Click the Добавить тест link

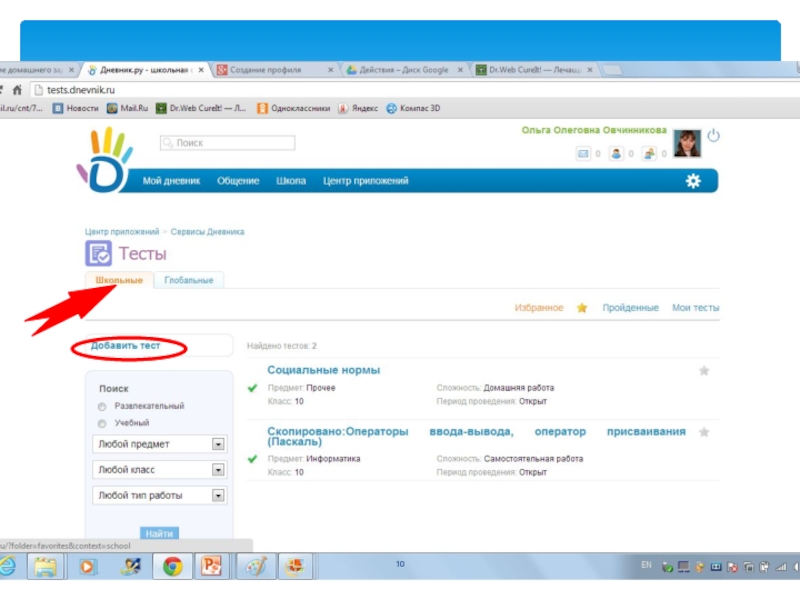pyautogui.click(x=126, y=345)
